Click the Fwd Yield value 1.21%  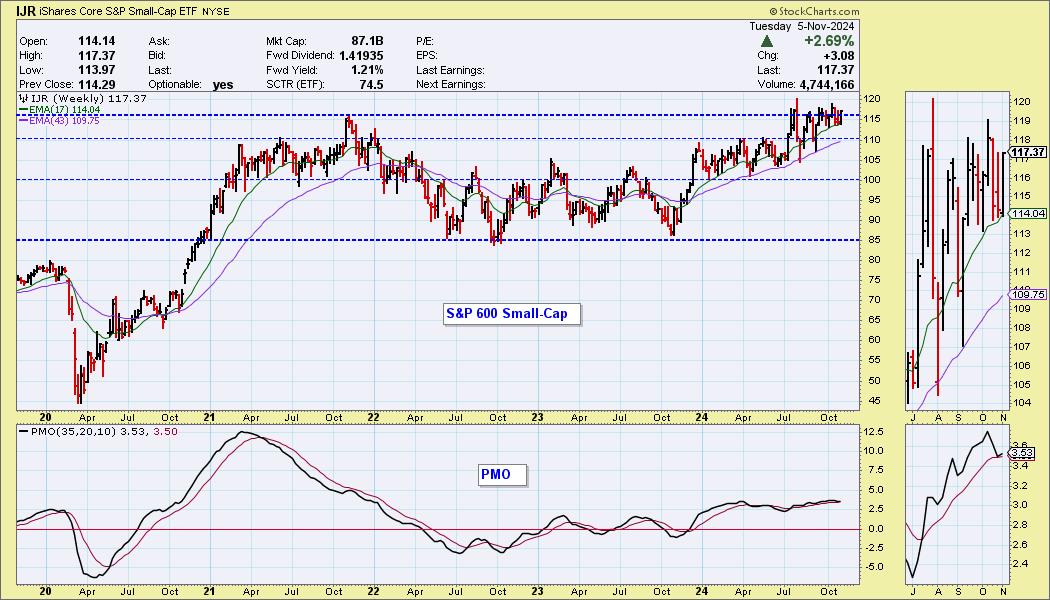pos(368,70)
